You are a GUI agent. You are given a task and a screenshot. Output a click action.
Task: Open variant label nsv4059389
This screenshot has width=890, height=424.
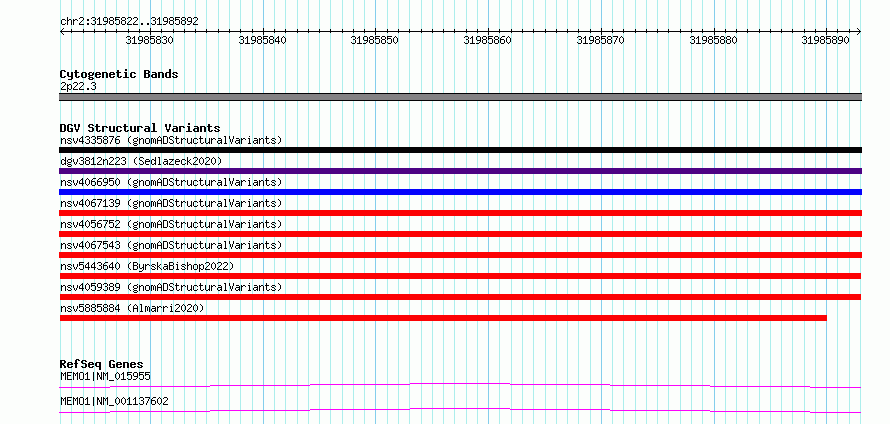click(171, 287)
